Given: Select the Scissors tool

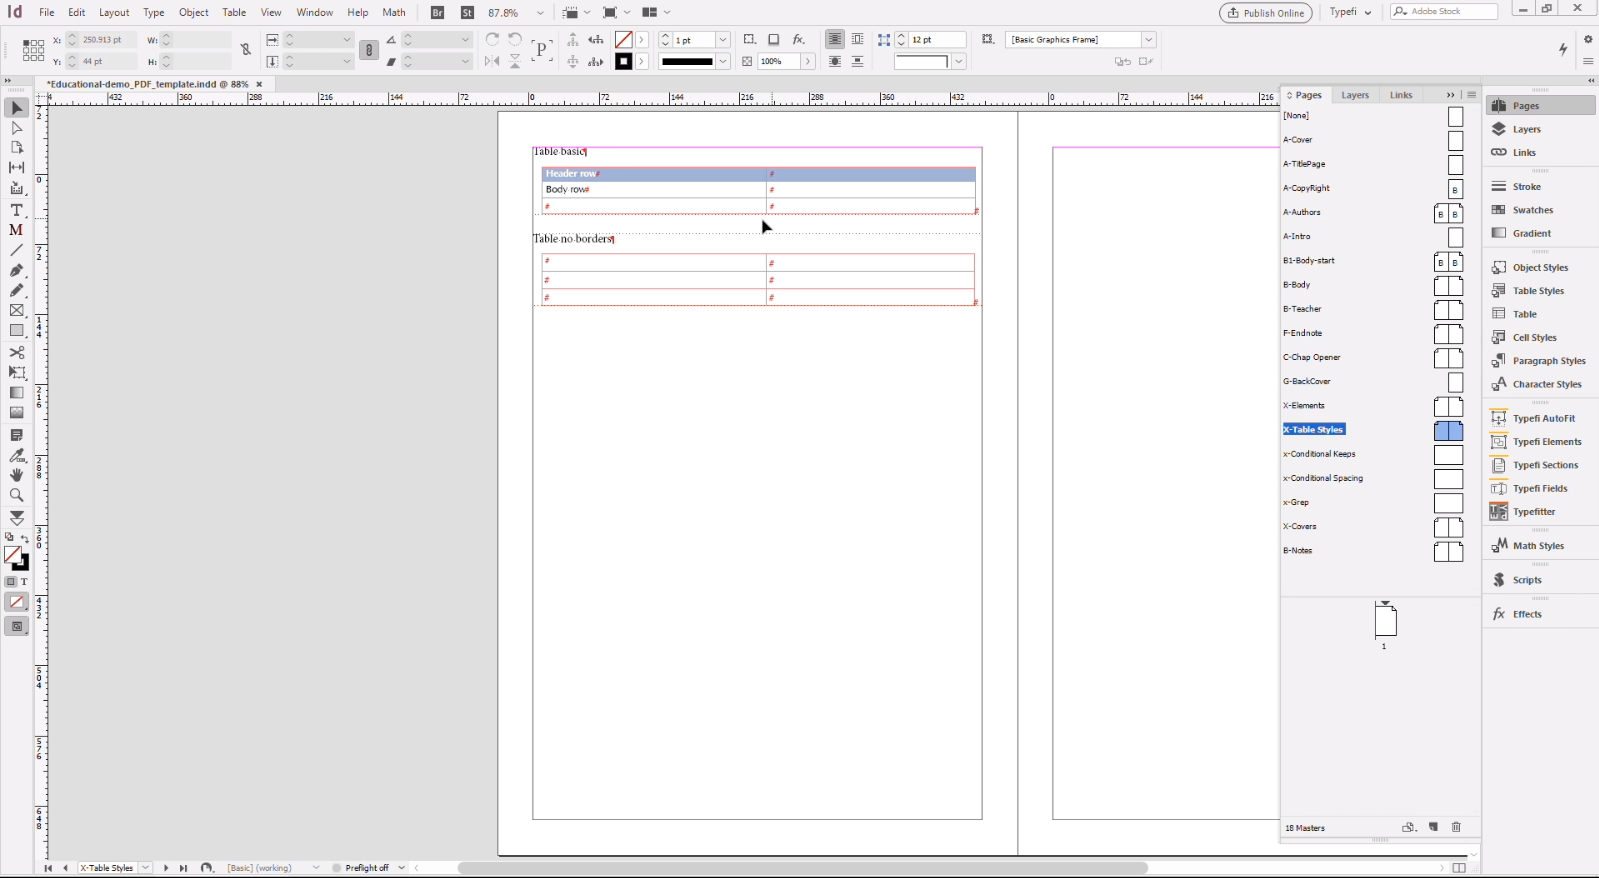Looking at the screenshot, I should coord(16,353).
